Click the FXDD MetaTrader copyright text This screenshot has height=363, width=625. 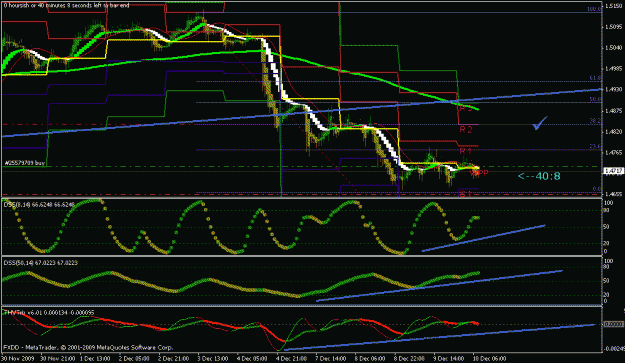88,347
